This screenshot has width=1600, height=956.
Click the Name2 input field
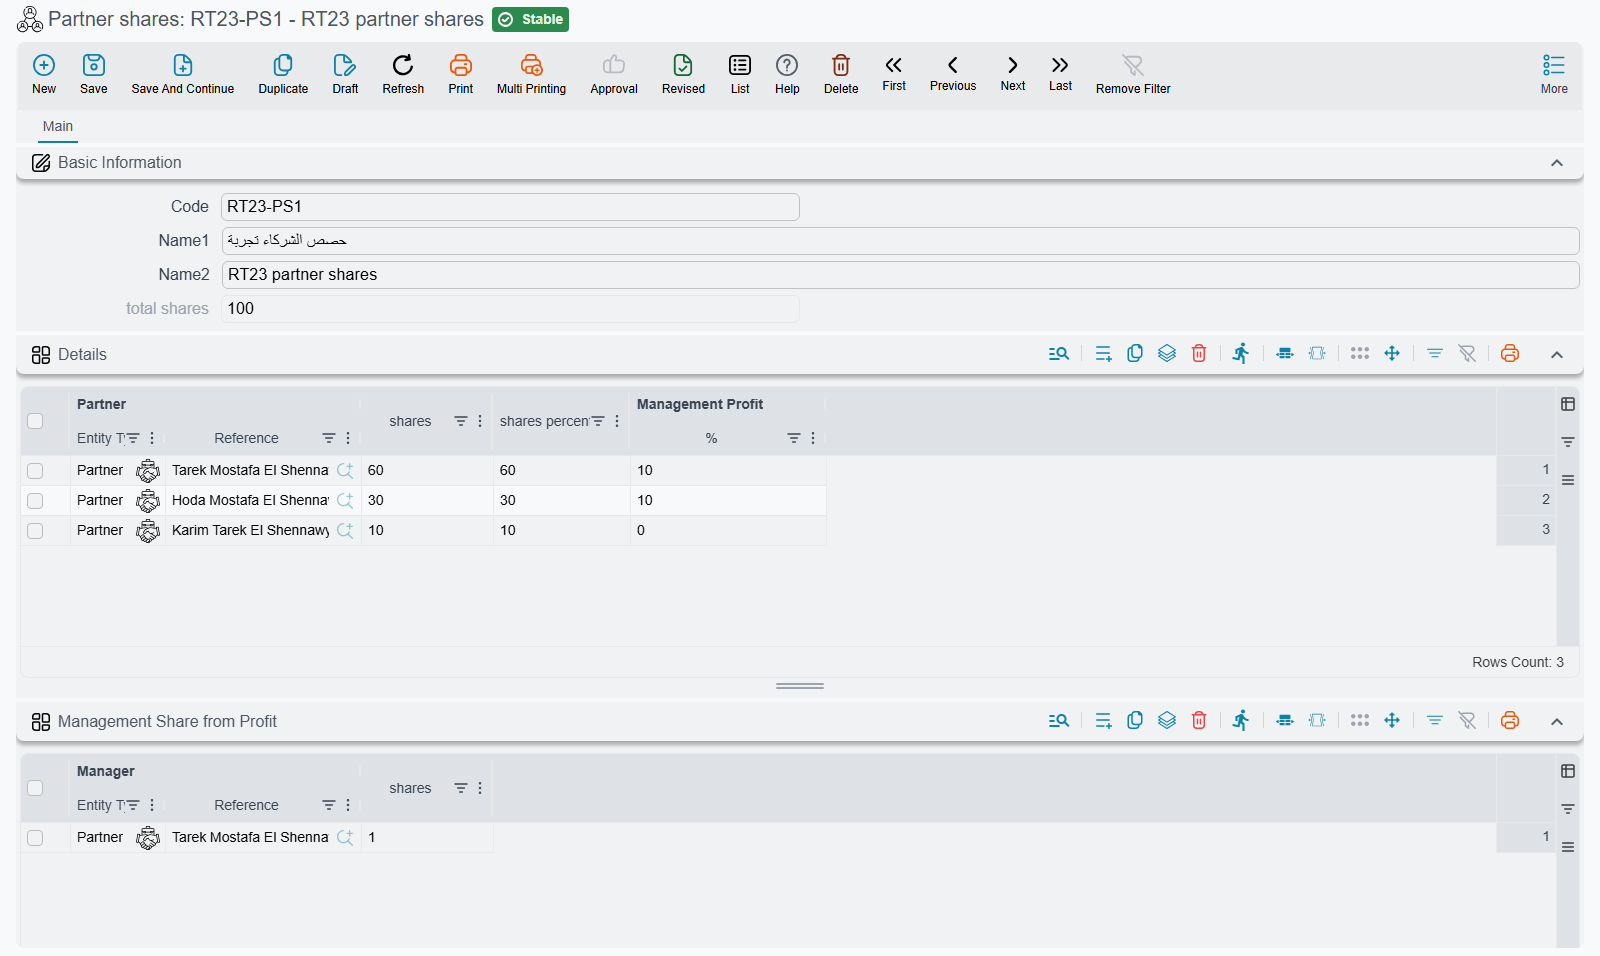(x=900, y=275)
